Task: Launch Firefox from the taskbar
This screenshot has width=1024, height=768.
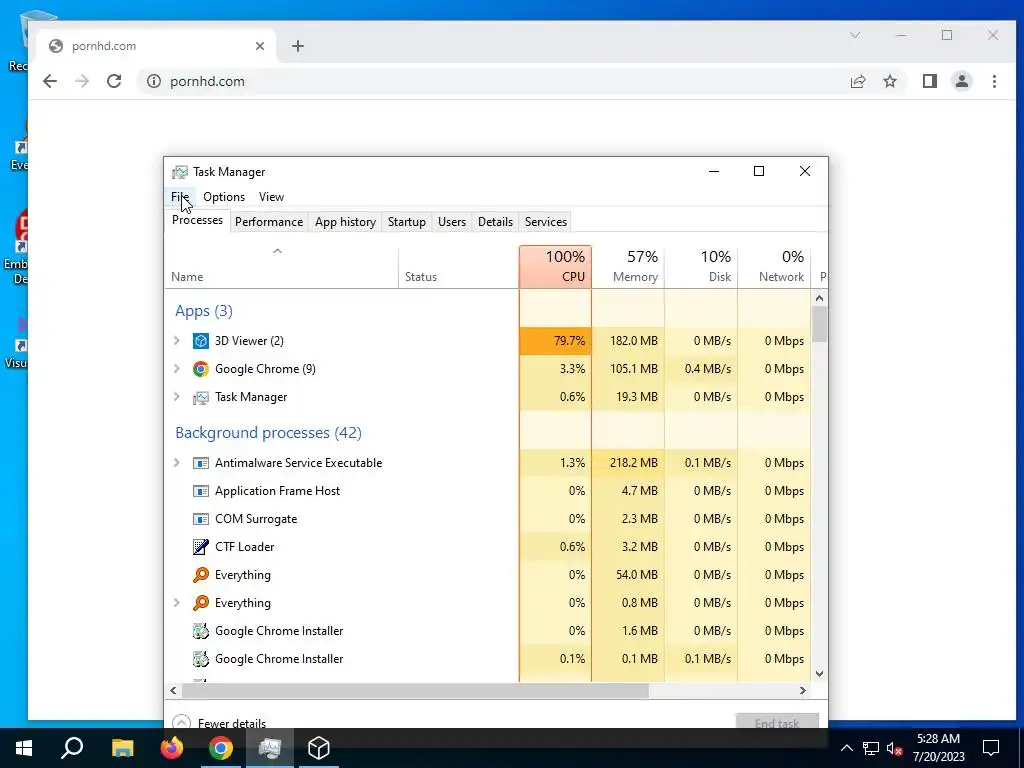Action: [x=172, y=748]
